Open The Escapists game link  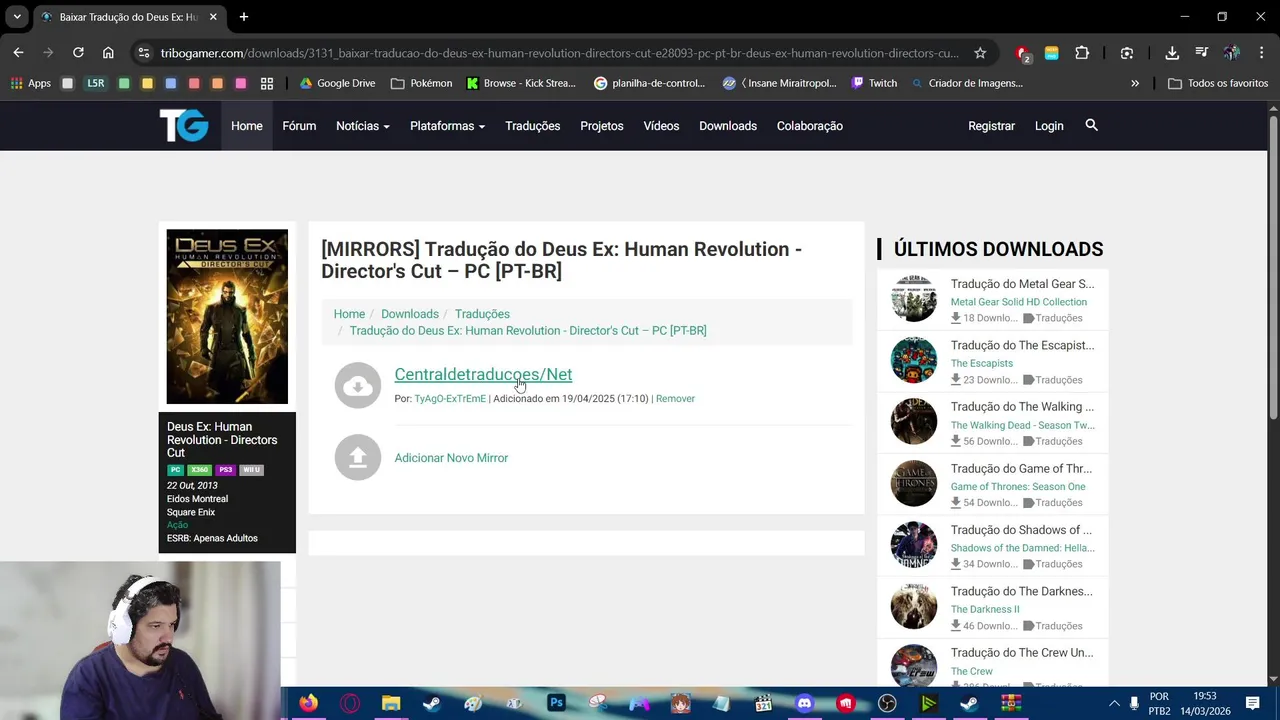point(982,363)
